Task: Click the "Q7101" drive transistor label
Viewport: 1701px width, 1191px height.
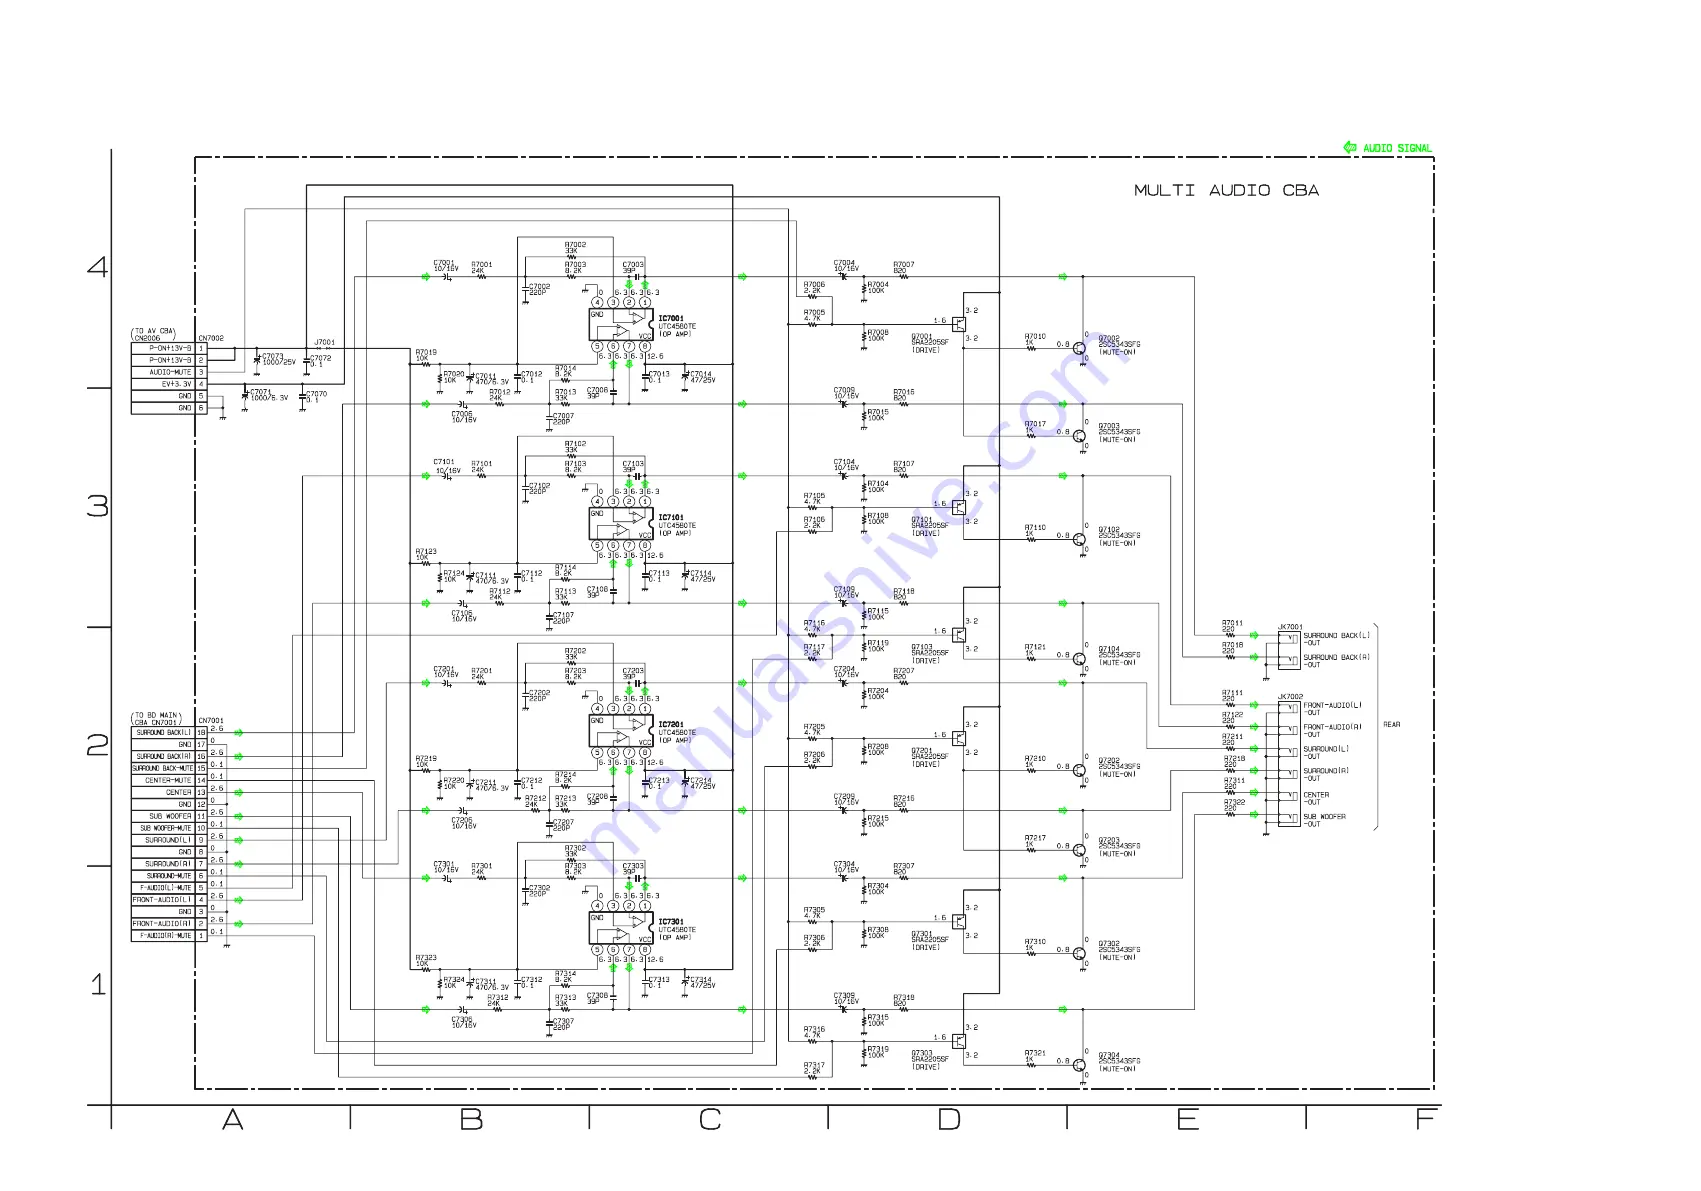Action: pos(921,520)
